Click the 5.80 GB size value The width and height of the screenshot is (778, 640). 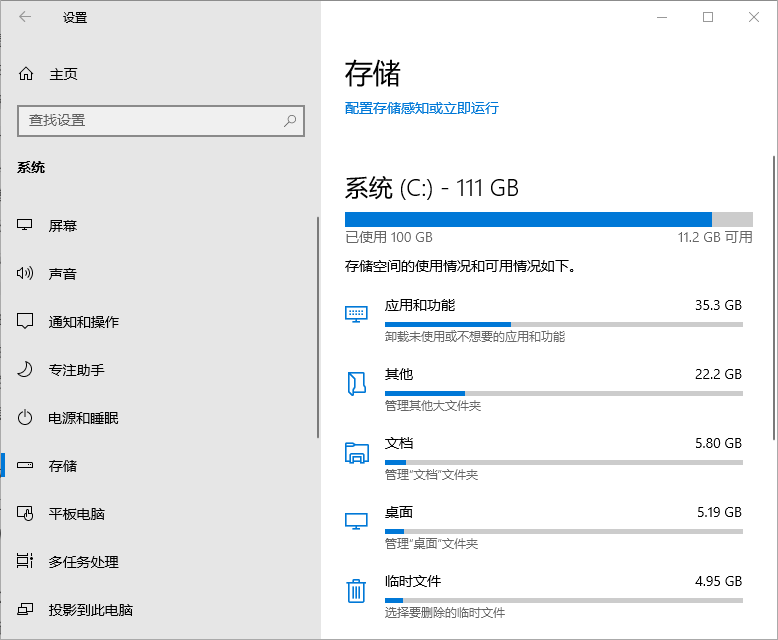click(x=718, y=443)
